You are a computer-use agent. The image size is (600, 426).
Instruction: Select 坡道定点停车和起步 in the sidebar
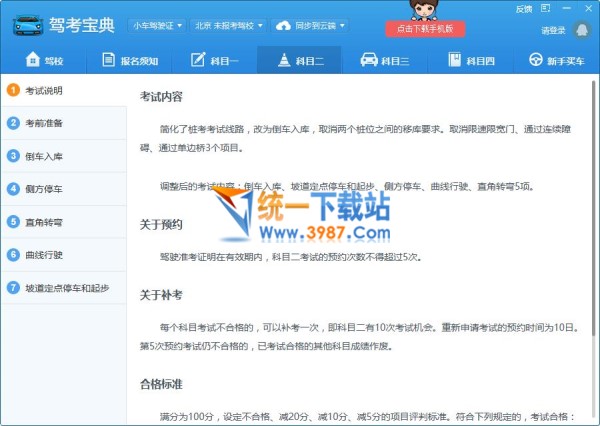[64, 287]
